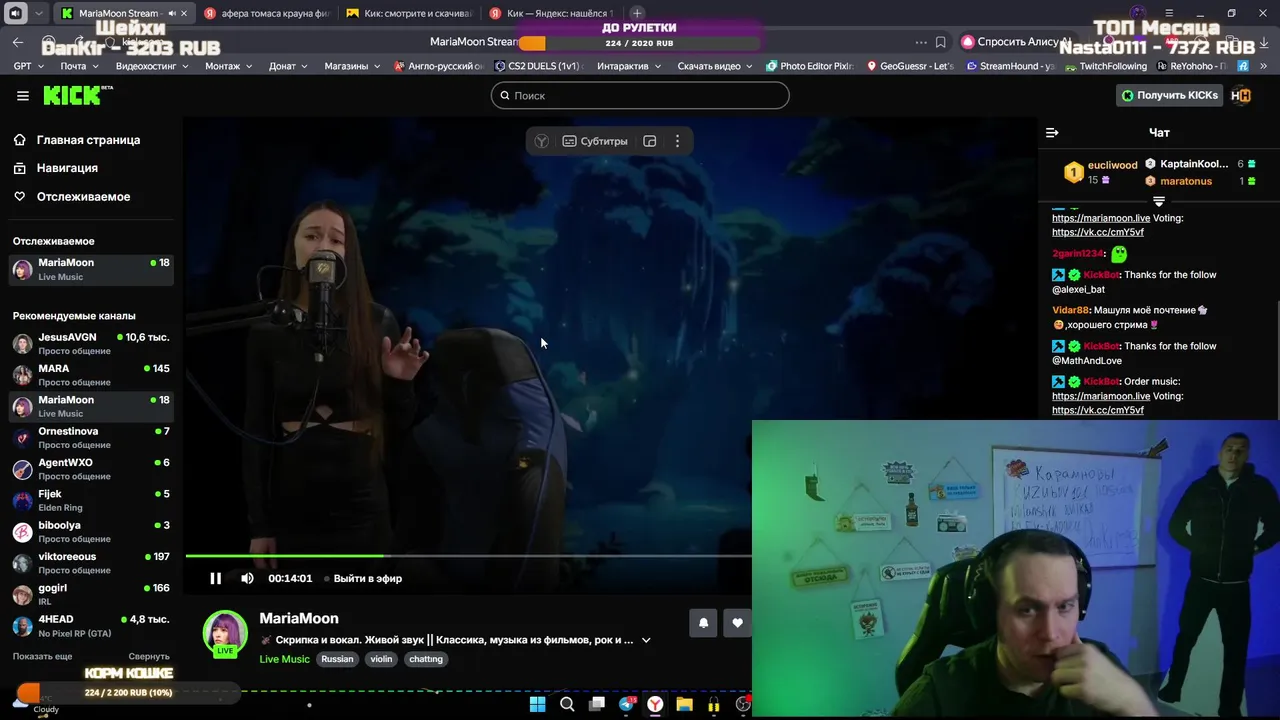
Task: Open MARA recommended channel
Action: click(x=90, y=375)
